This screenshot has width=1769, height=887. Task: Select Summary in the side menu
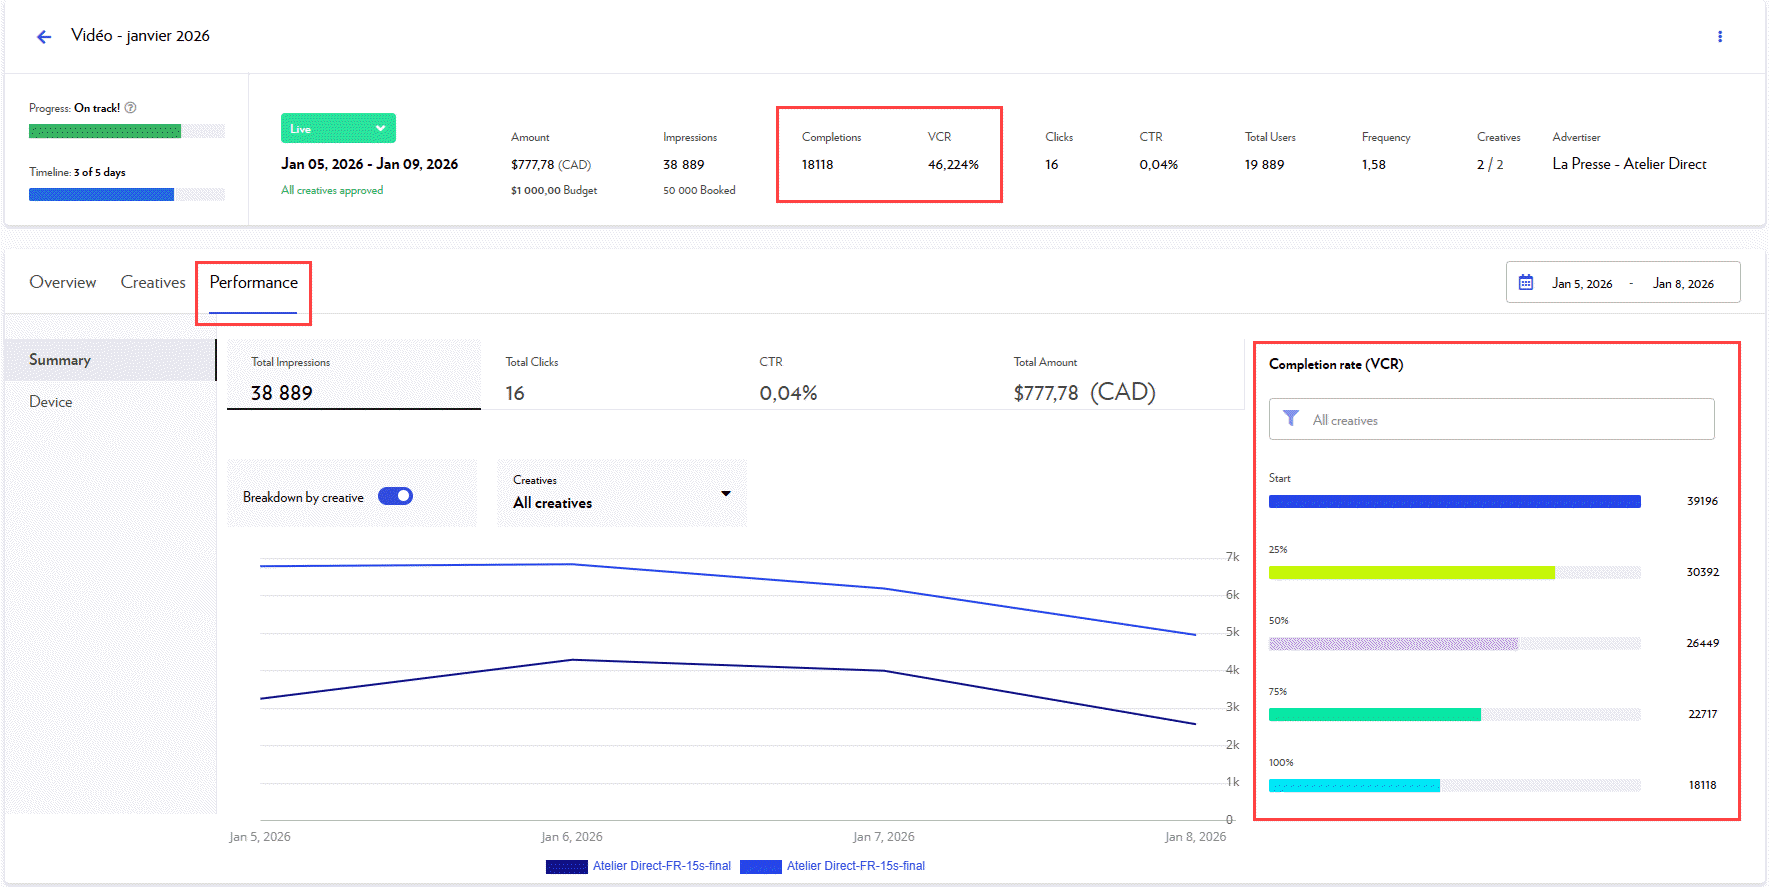(60, 360)
